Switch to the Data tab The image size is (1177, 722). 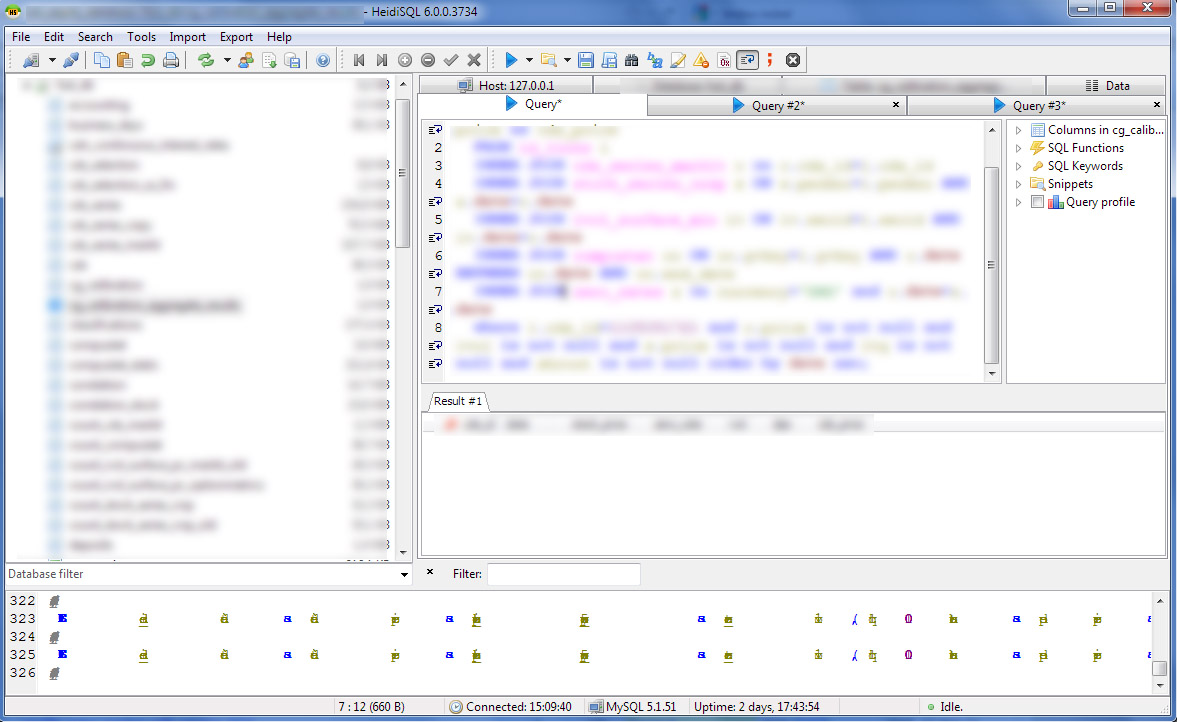point(1107,86)
